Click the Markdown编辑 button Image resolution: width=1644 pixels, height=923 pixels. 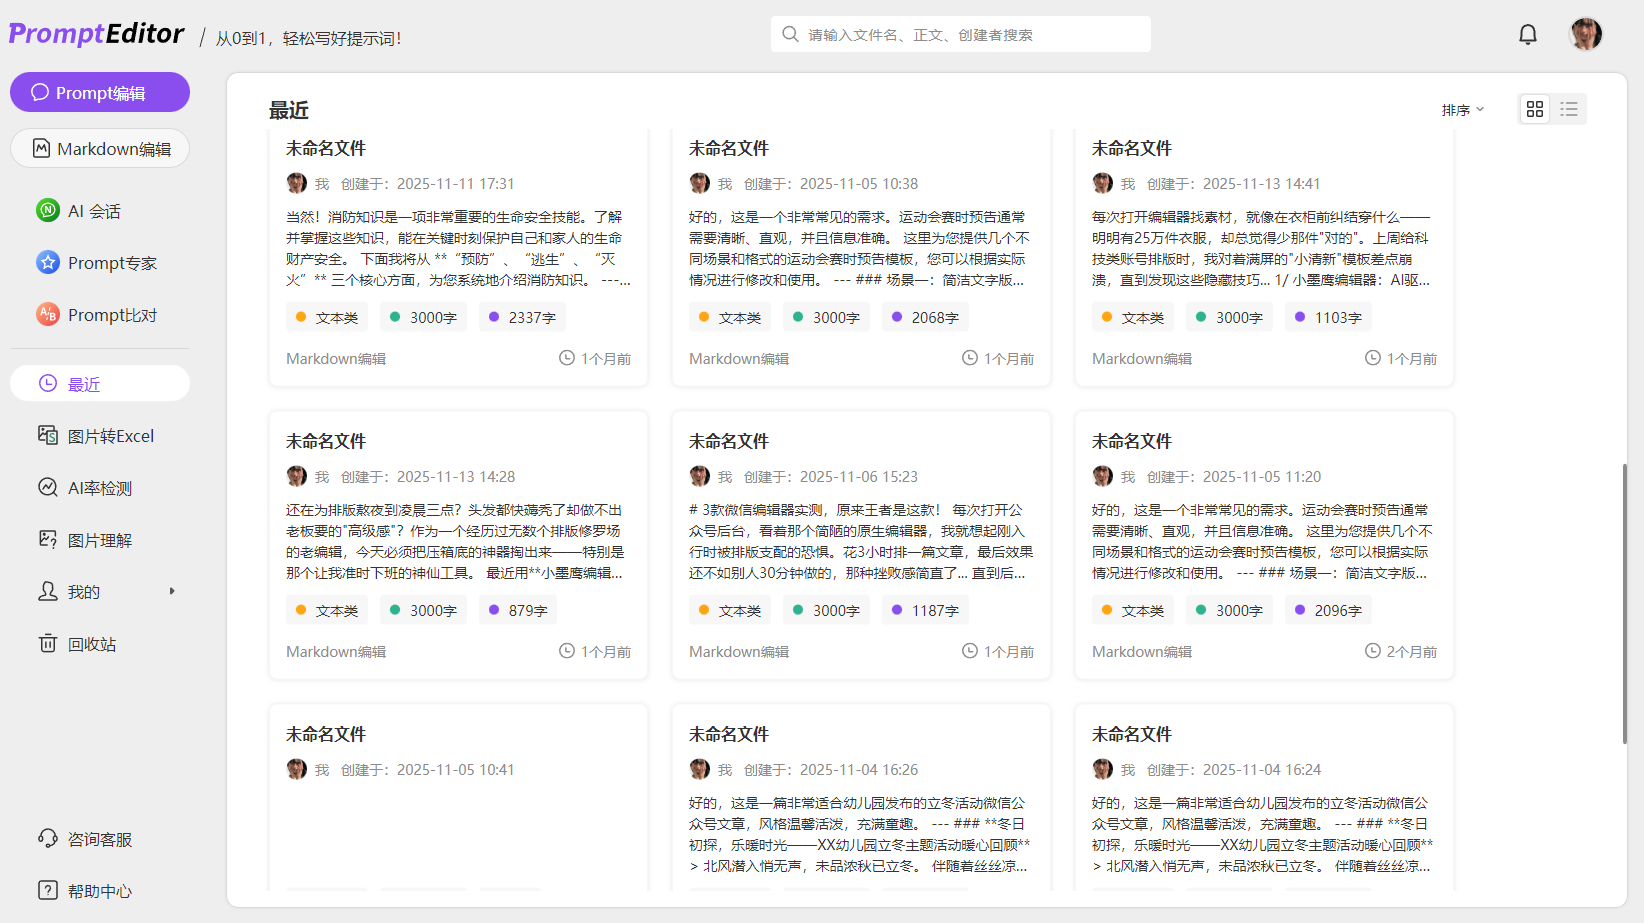click(x=100, y=148)
